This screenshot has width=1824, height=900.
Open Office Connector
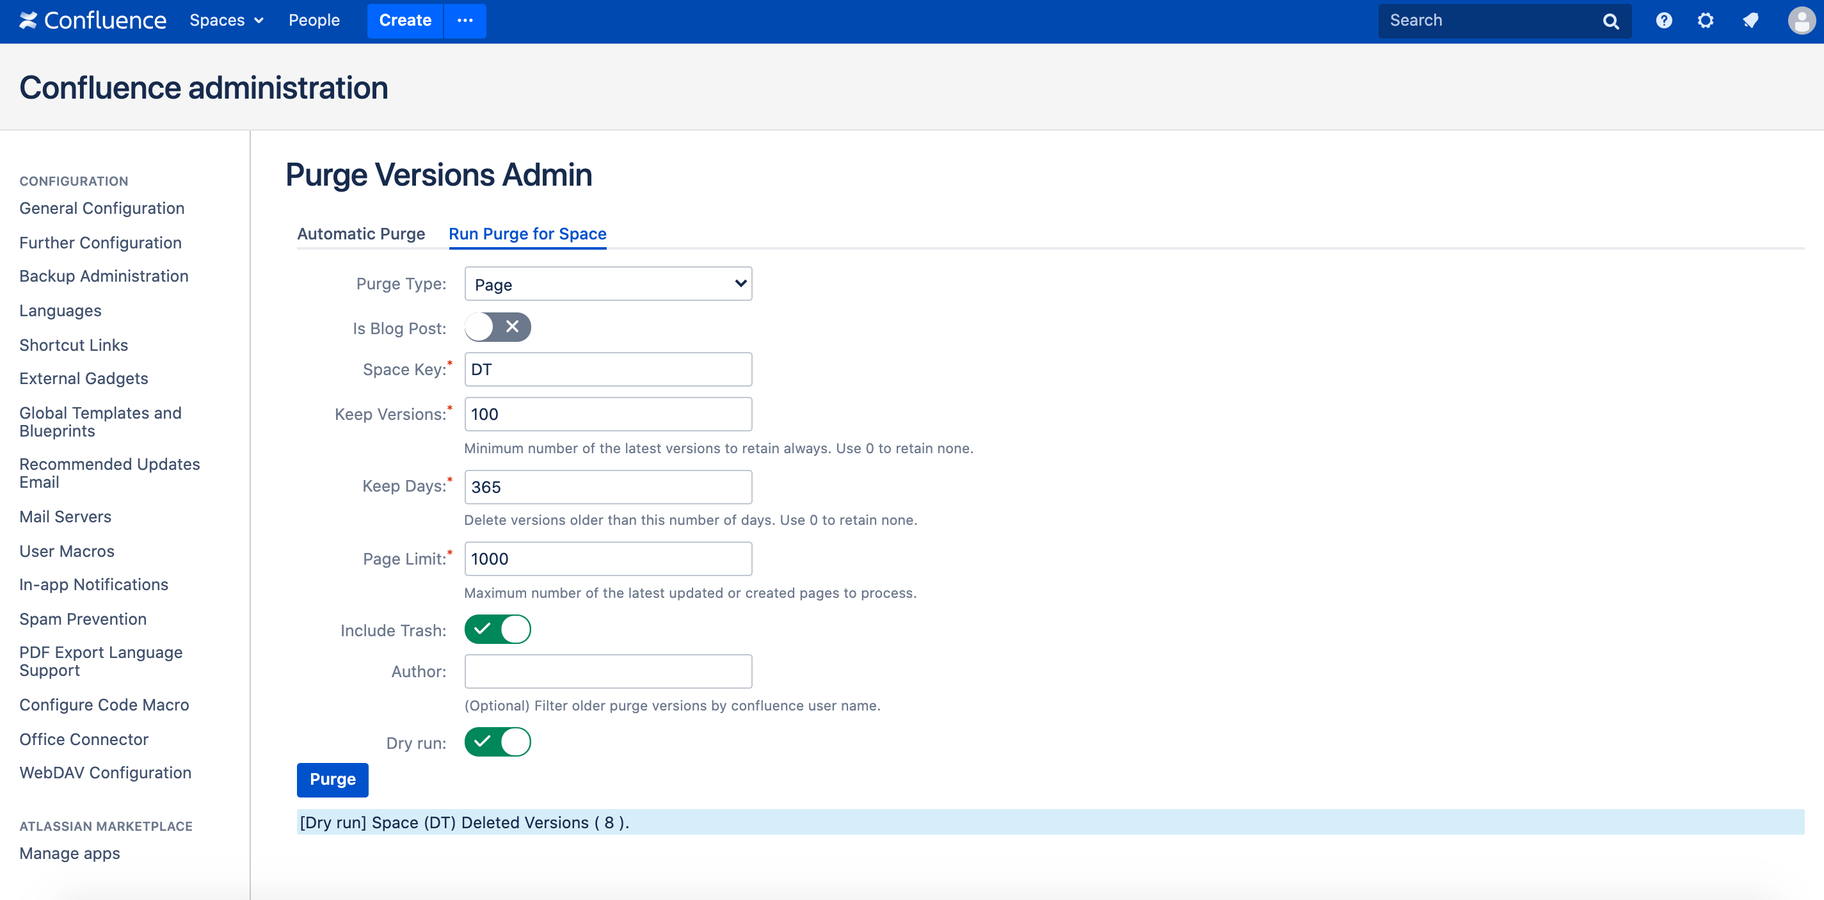84,739
